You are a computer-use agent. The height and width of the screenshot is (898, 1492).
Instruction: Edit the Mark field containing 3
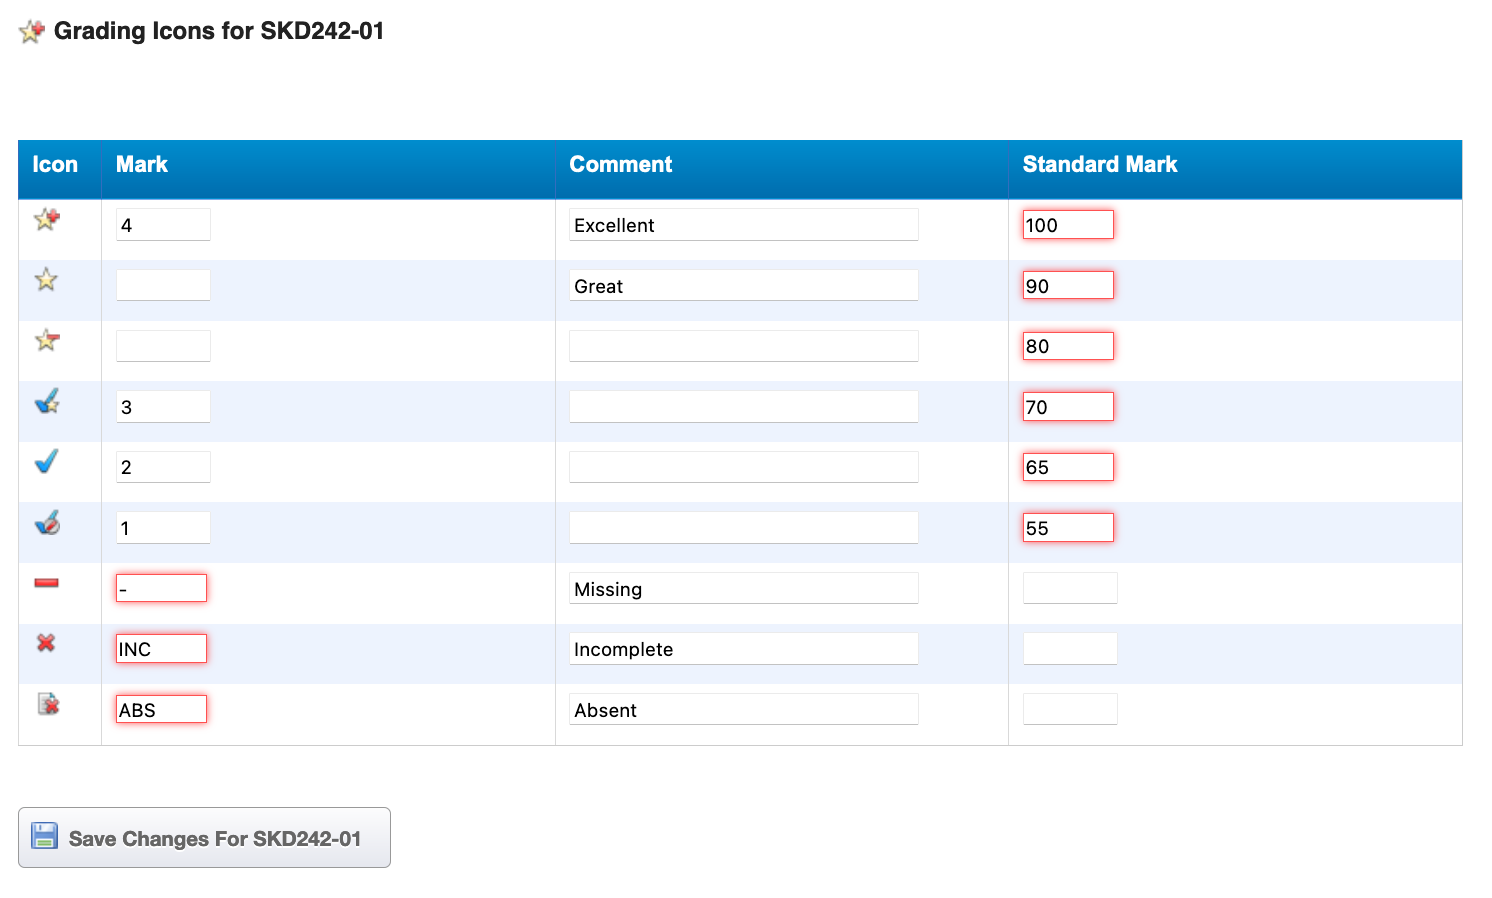[163, 407]
